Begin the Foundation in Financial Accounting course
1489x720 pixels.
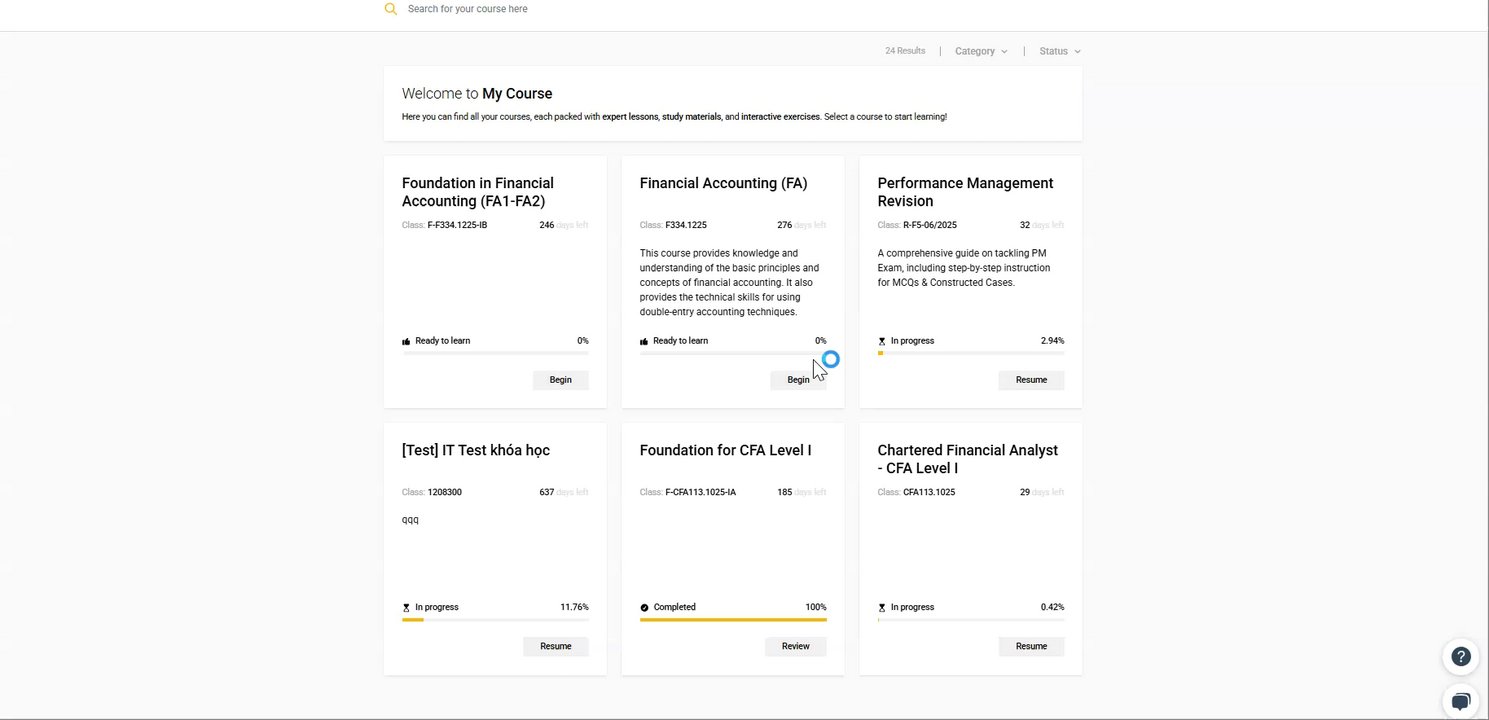click(x=560, y=380)
